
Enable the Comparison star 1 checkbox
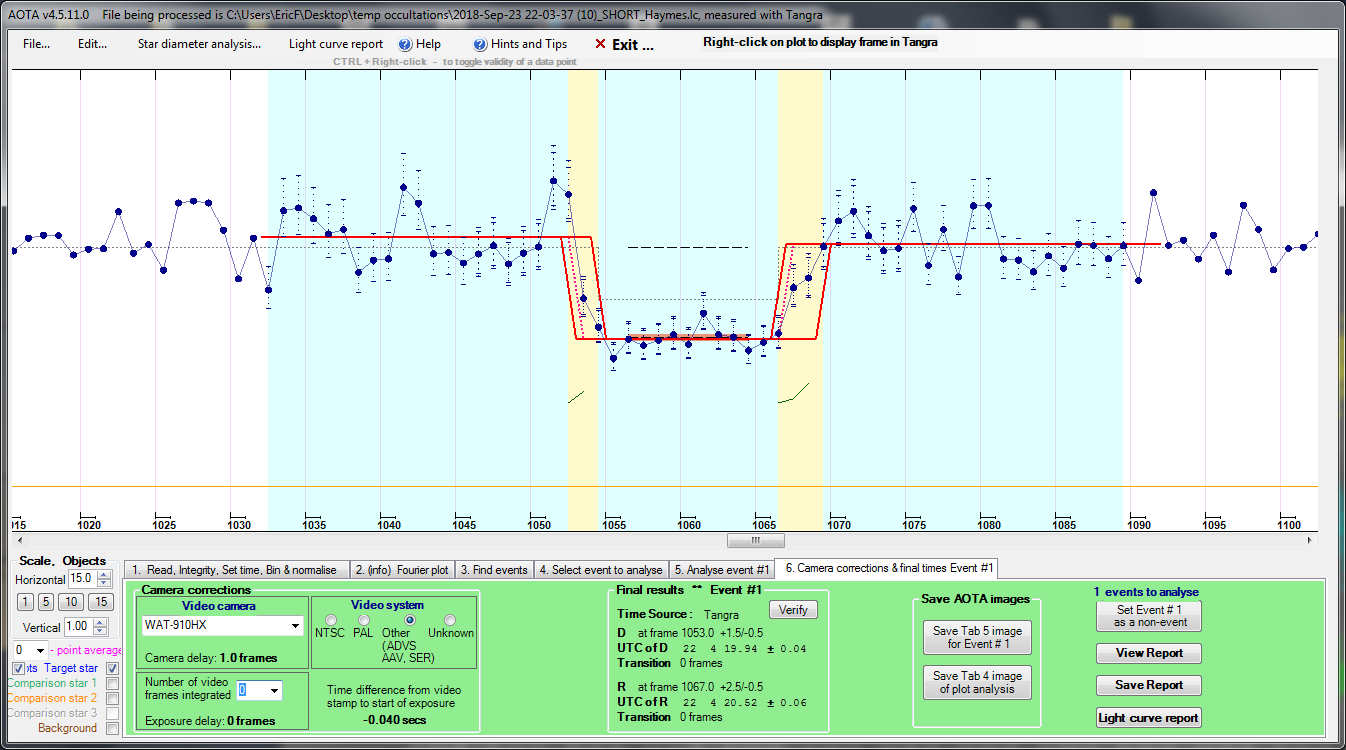(x=113, y=683)
